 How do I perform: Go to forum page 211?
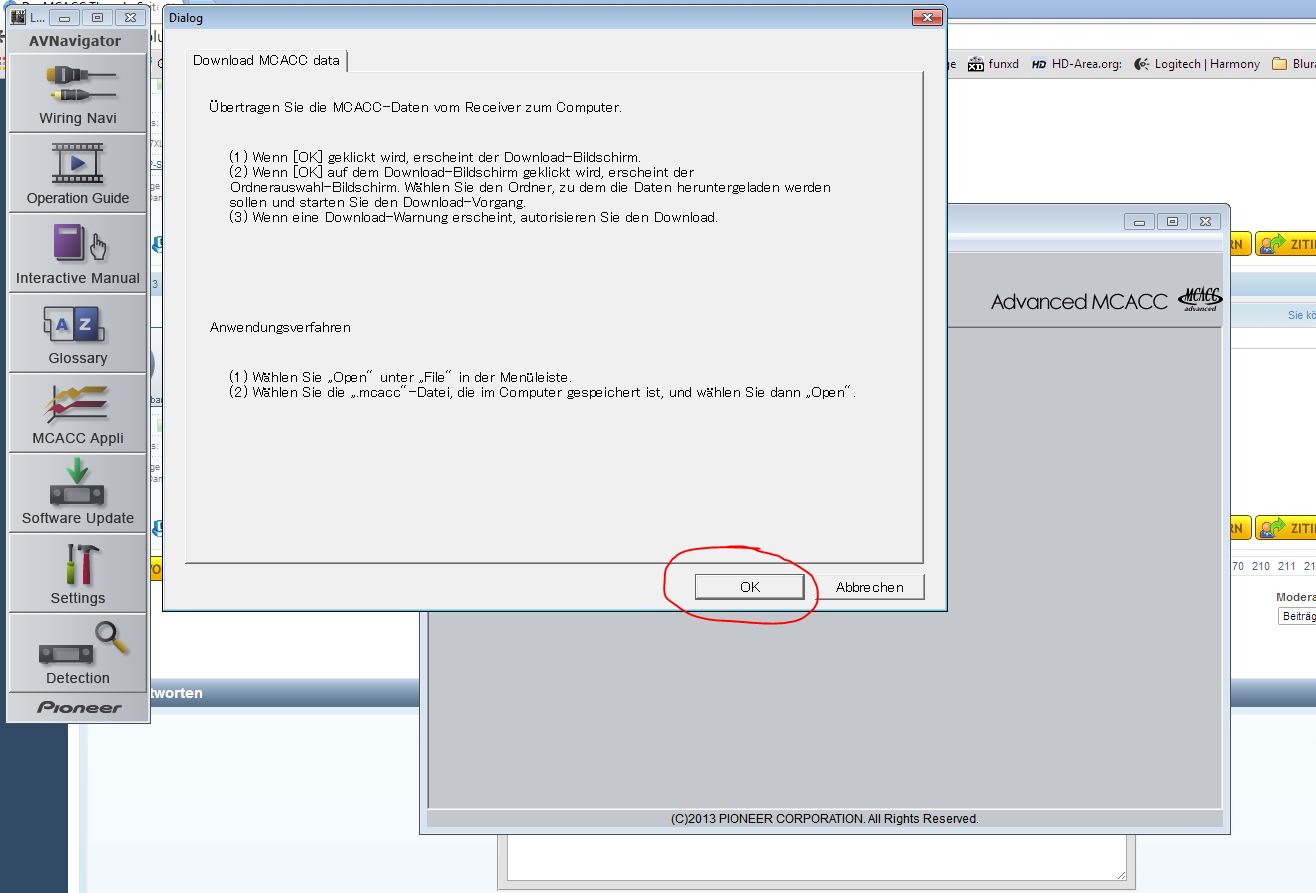[1287, 566]
